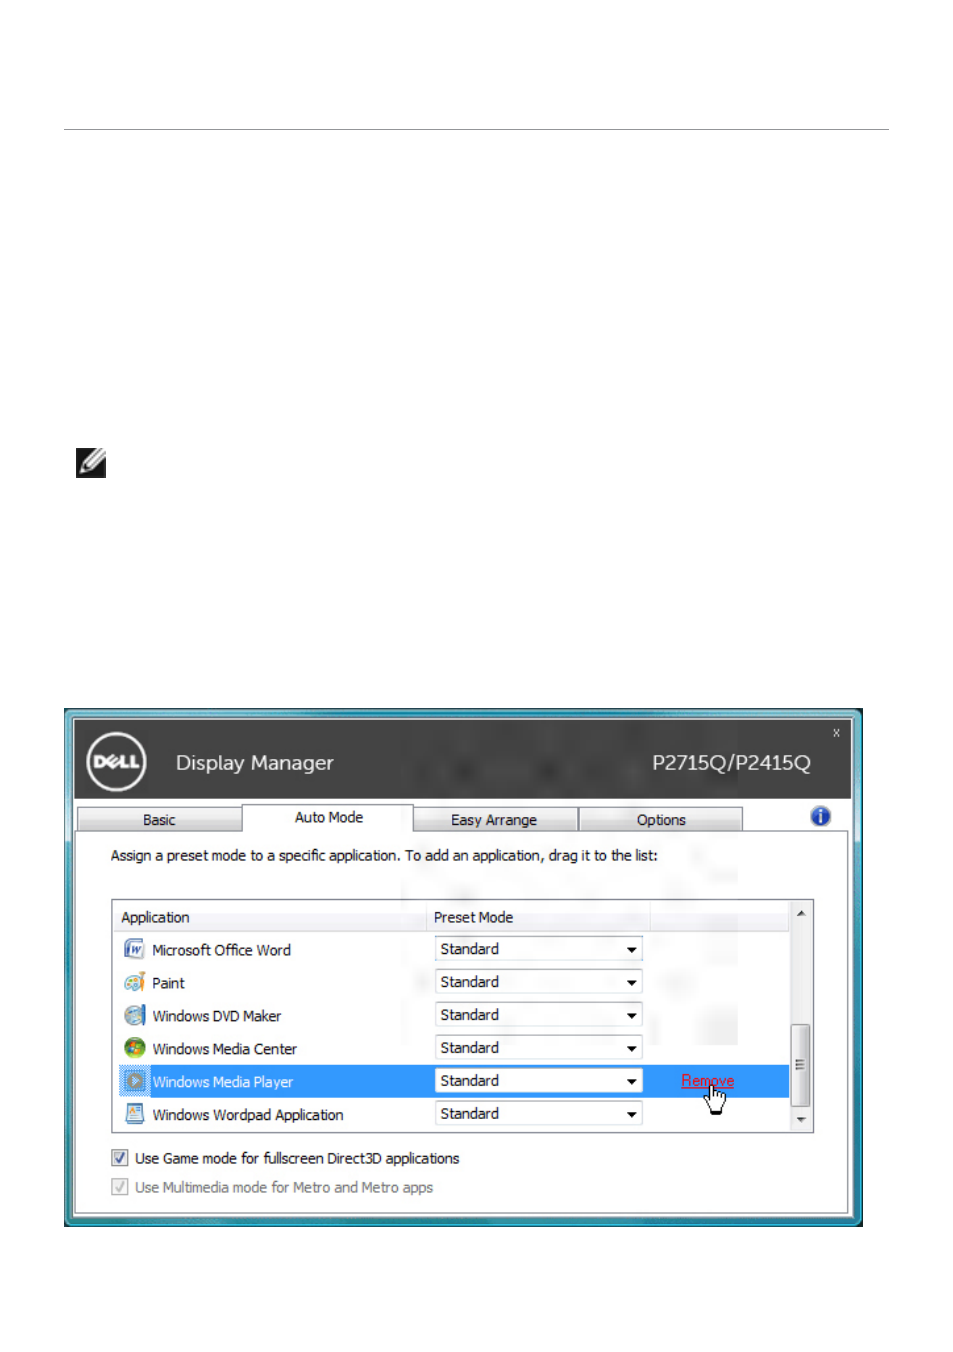Toggle Use Game mode for fullscreen Direct3D applications
This screenshot has height=1352, width=953.
pyautogui.click(x=120, y=1158)
